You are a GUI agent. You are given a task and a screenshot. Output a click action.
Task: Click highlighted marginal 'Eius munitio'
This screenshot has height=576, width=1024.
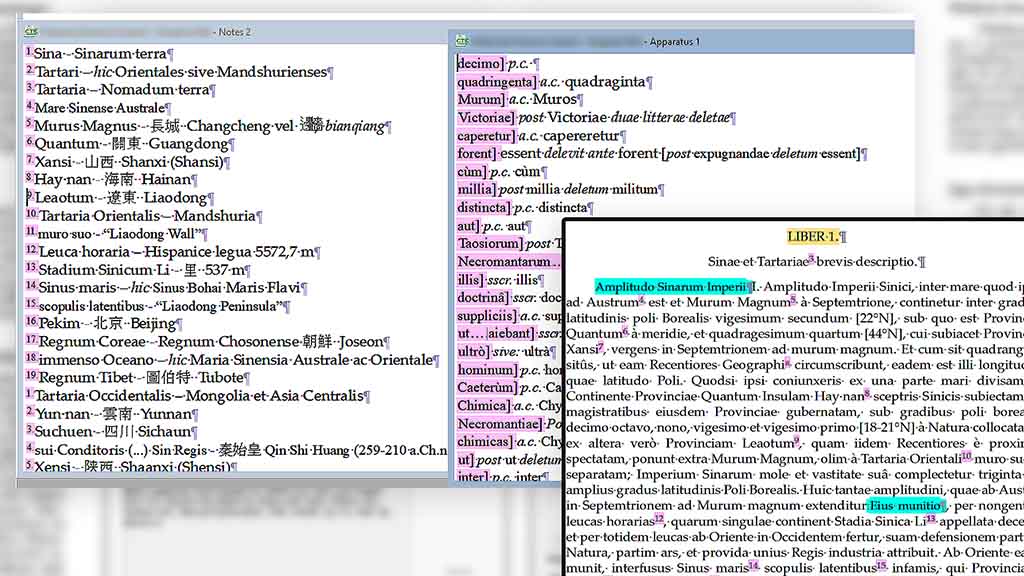coord(906,505)
